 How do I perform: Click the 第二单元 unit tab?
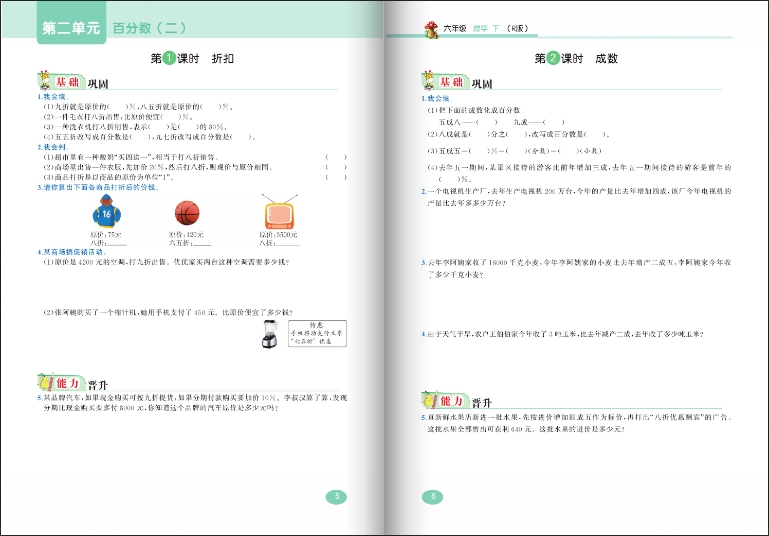tap(70, 29)
